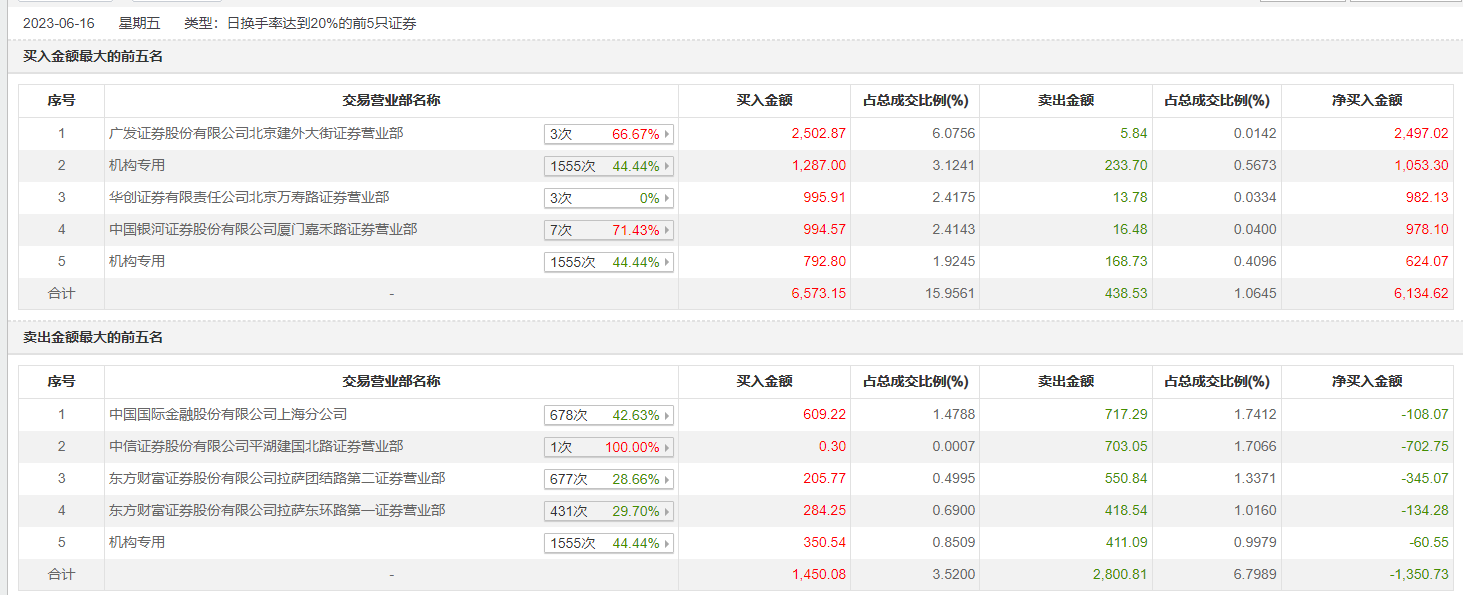
Task: Click the 买入金额最大的前五名 section heading
Action: click(x=93, y=56)
